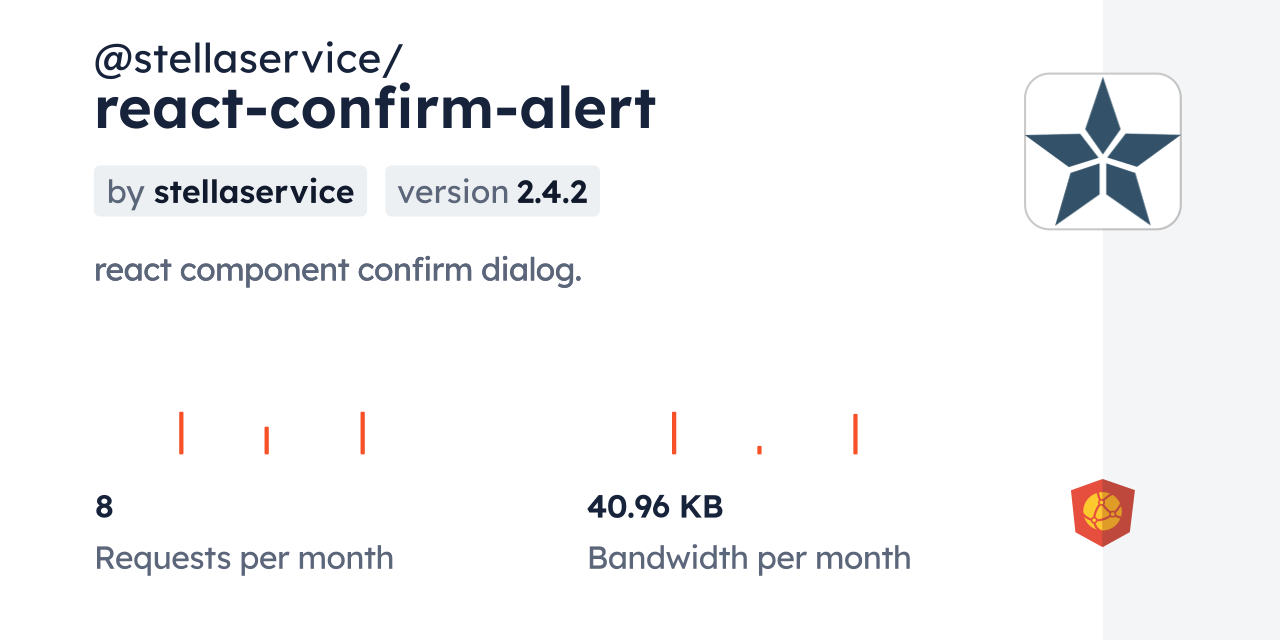Select the "version 2.4.2" badge
The image size is (1280, 640).
tap(492, 192)
